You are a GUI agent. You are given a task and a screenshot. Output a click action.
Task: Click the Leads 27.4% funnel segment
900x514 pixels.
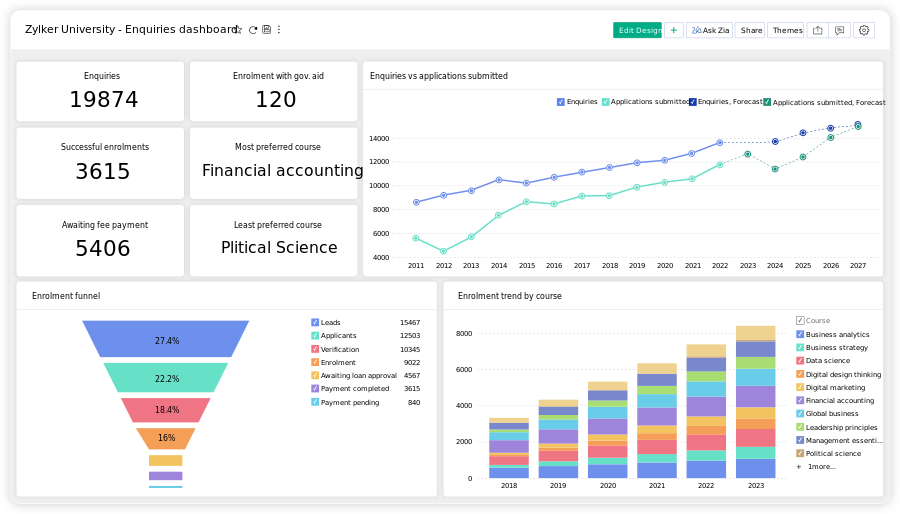166,340
